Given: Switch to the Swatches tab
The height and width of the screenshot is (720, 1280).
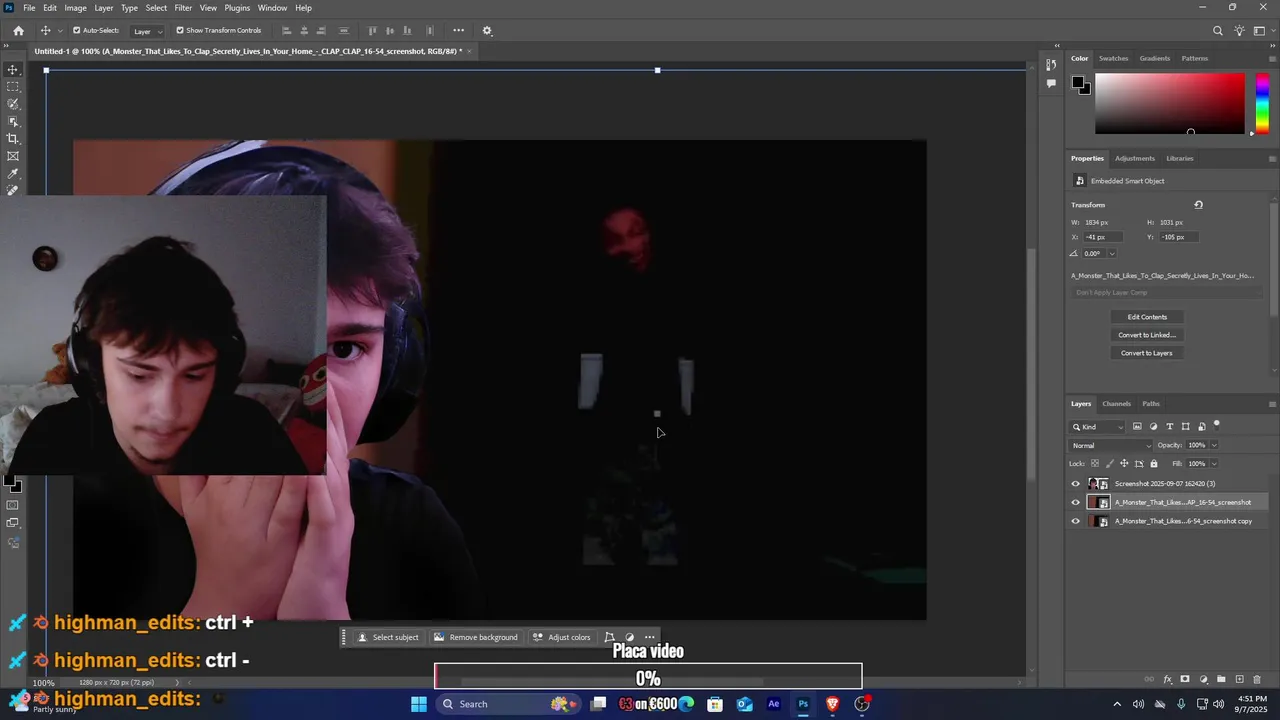Looking at the screenshot, I should click(x=1113, y=58).
